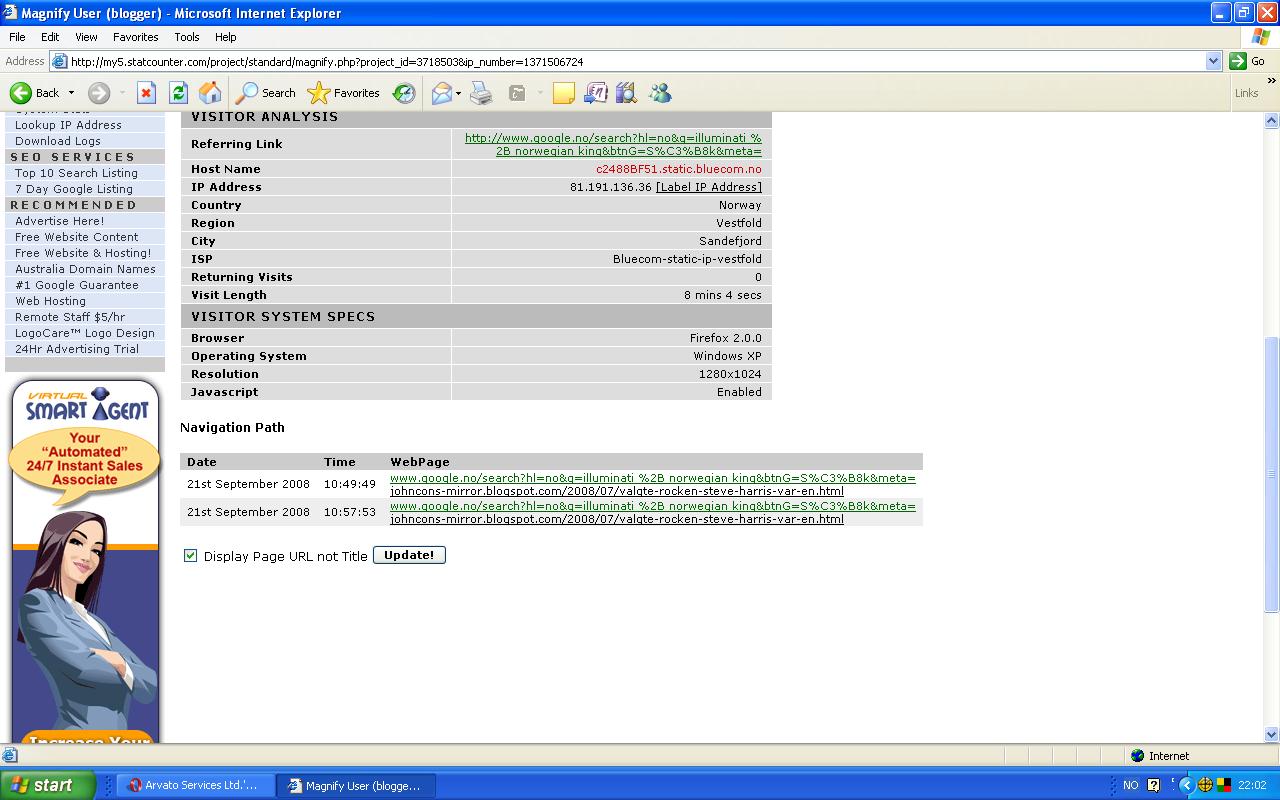Open the Mail button dropdown arrow

tap(459, 93)
